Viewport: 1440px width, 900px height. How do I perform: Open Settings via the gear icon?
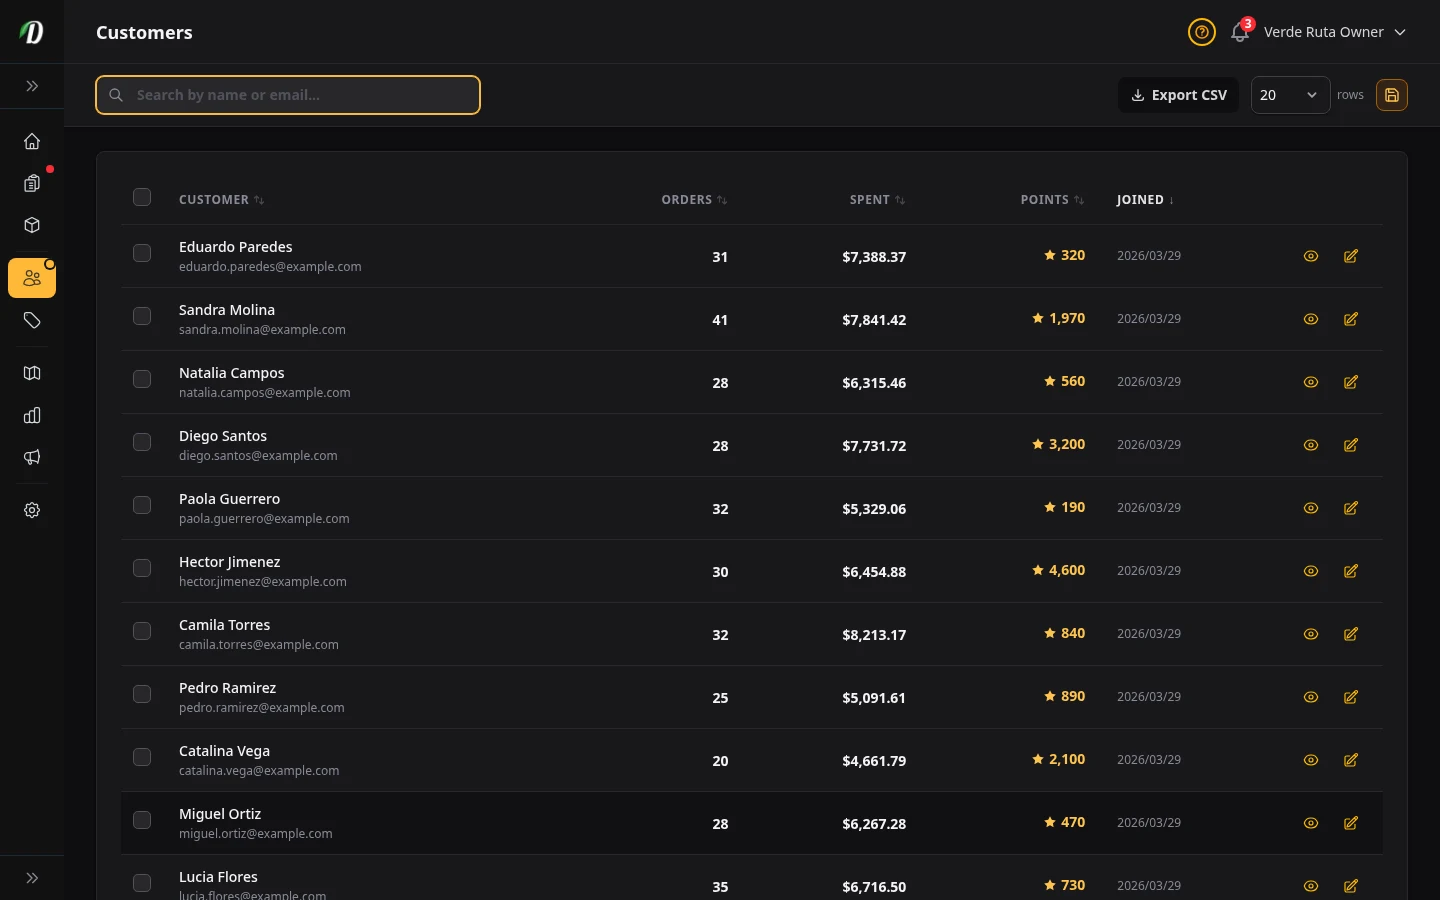(32, 510)
